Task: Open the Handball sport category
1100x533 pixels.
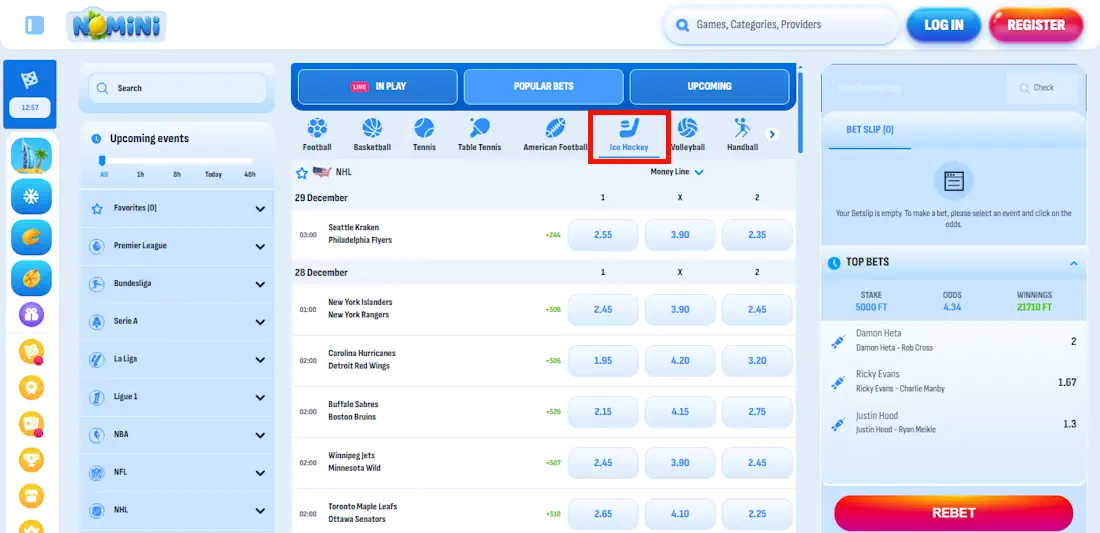Action: (742, 135)
